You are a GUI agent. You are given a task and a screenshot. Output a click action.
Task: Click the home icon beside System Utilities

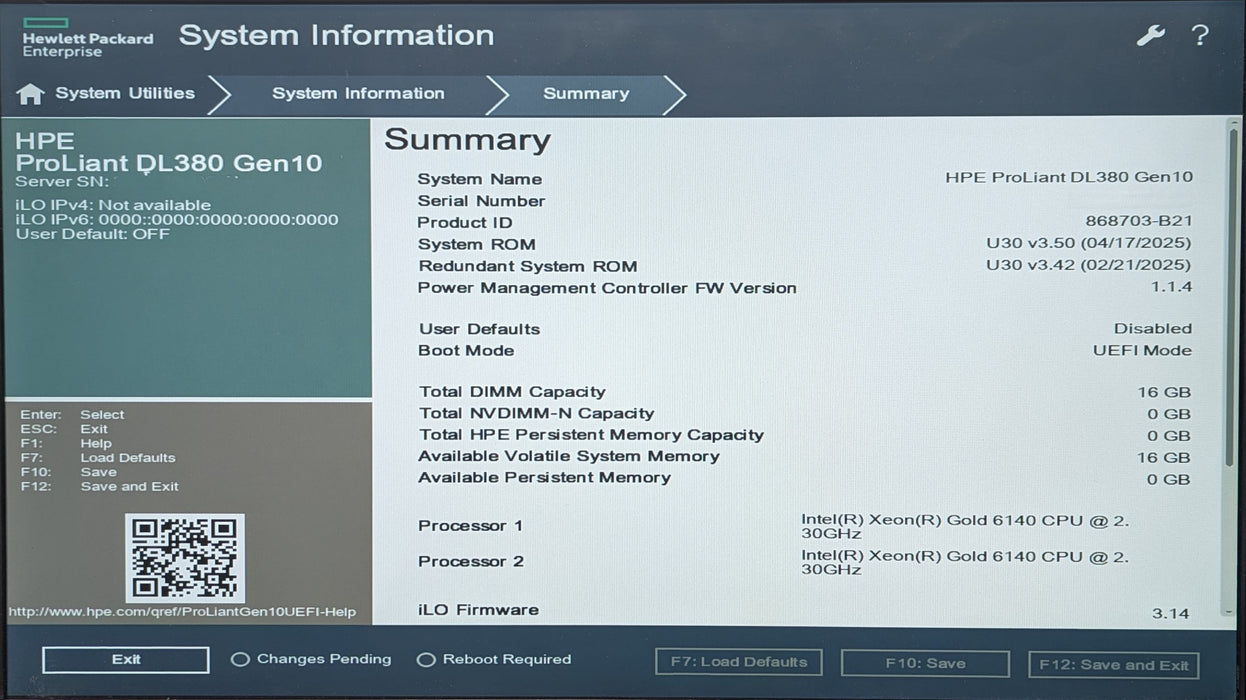pos(31,93)
